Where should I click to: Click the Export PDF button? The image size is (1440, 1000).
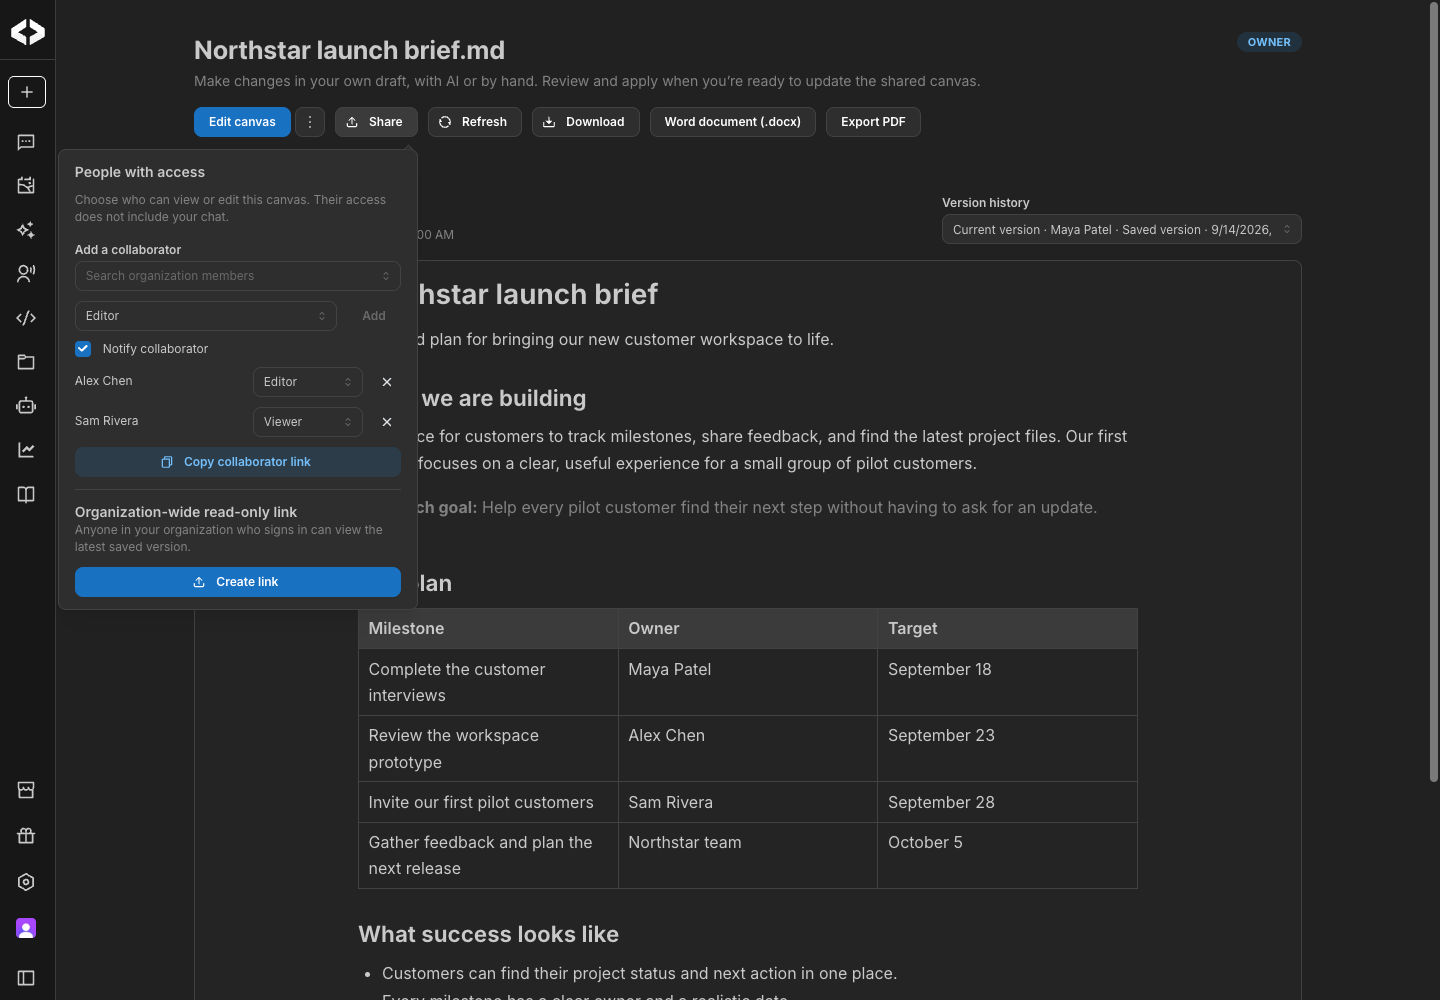873,122
